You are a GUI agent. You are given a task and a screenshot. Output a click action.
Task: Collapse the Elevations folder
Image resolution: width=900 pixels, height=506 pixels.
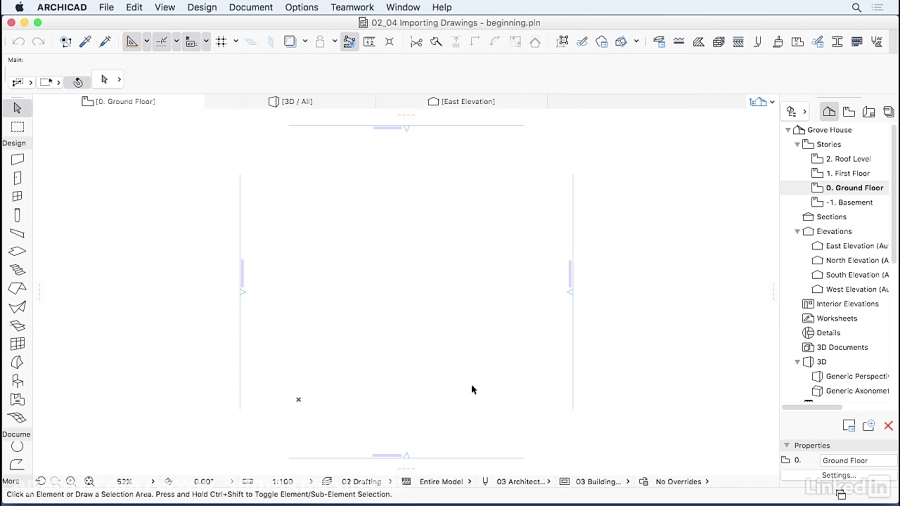pyautogui.click(x=797, y=231)
